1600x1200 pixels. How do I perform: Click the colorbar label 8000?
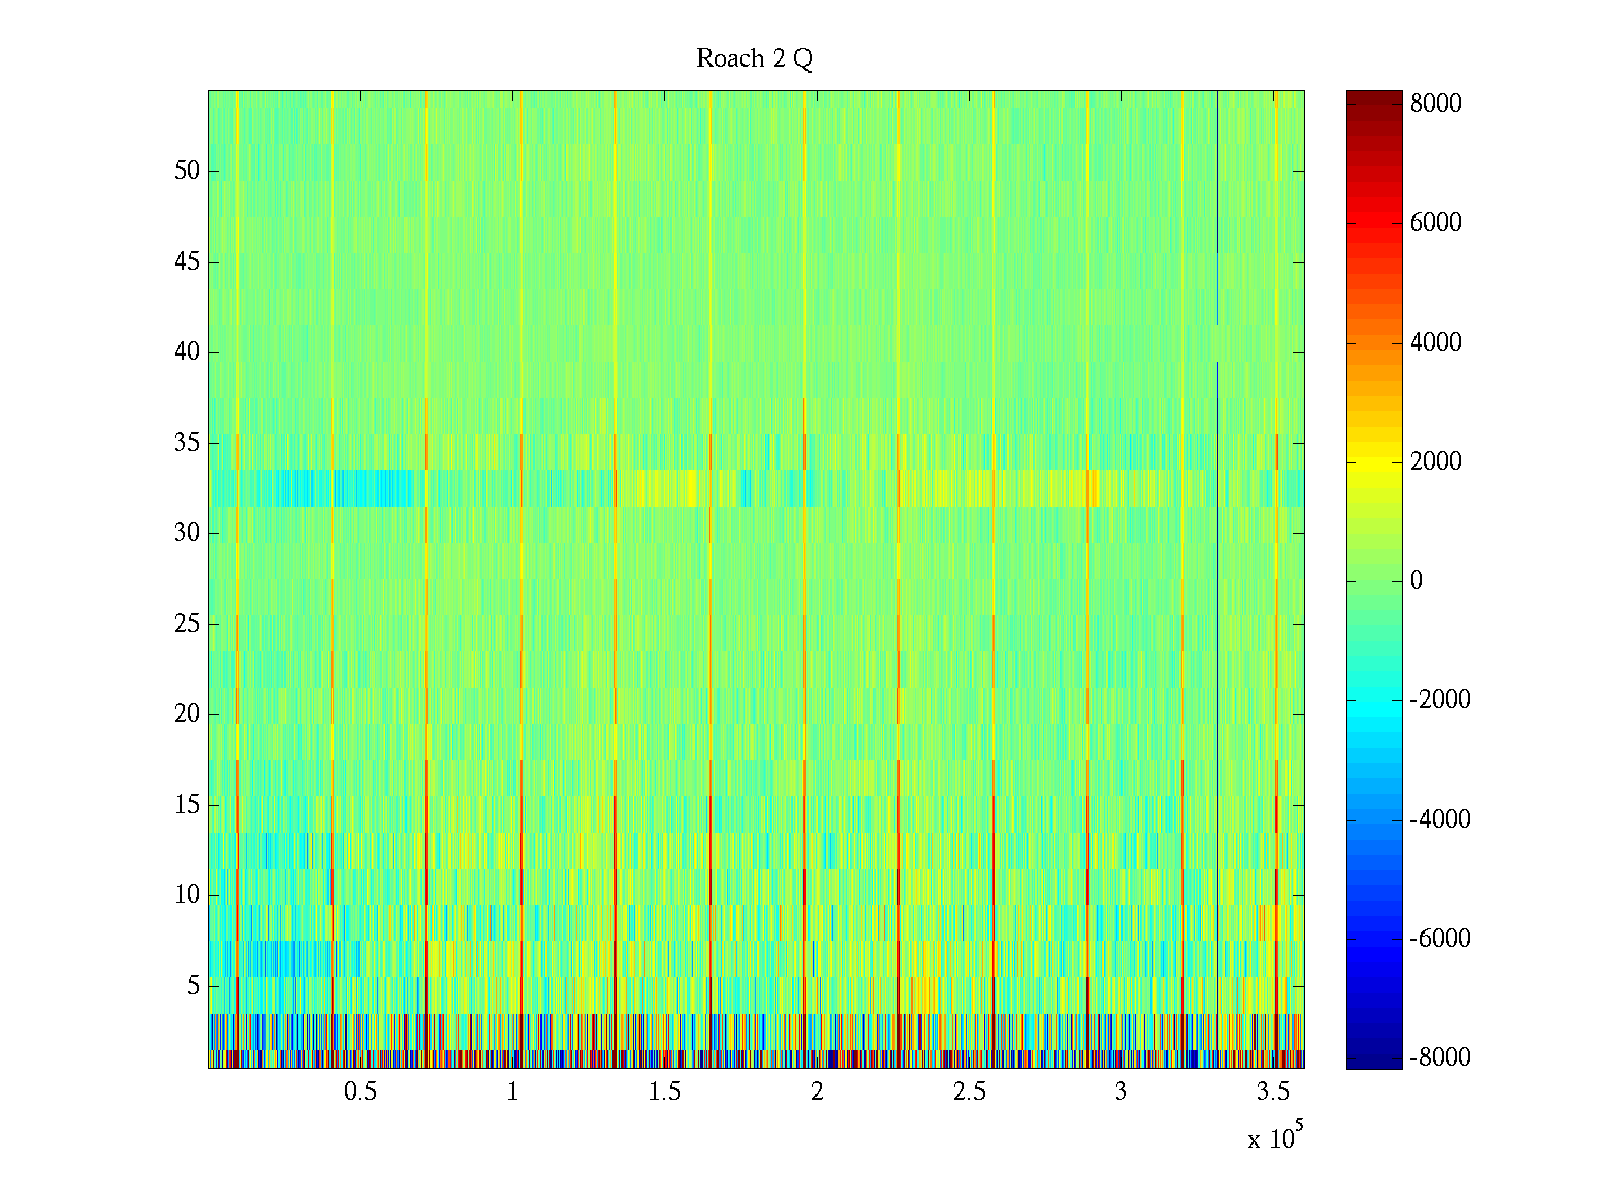pyautogui.click(x=1435, y=104)
